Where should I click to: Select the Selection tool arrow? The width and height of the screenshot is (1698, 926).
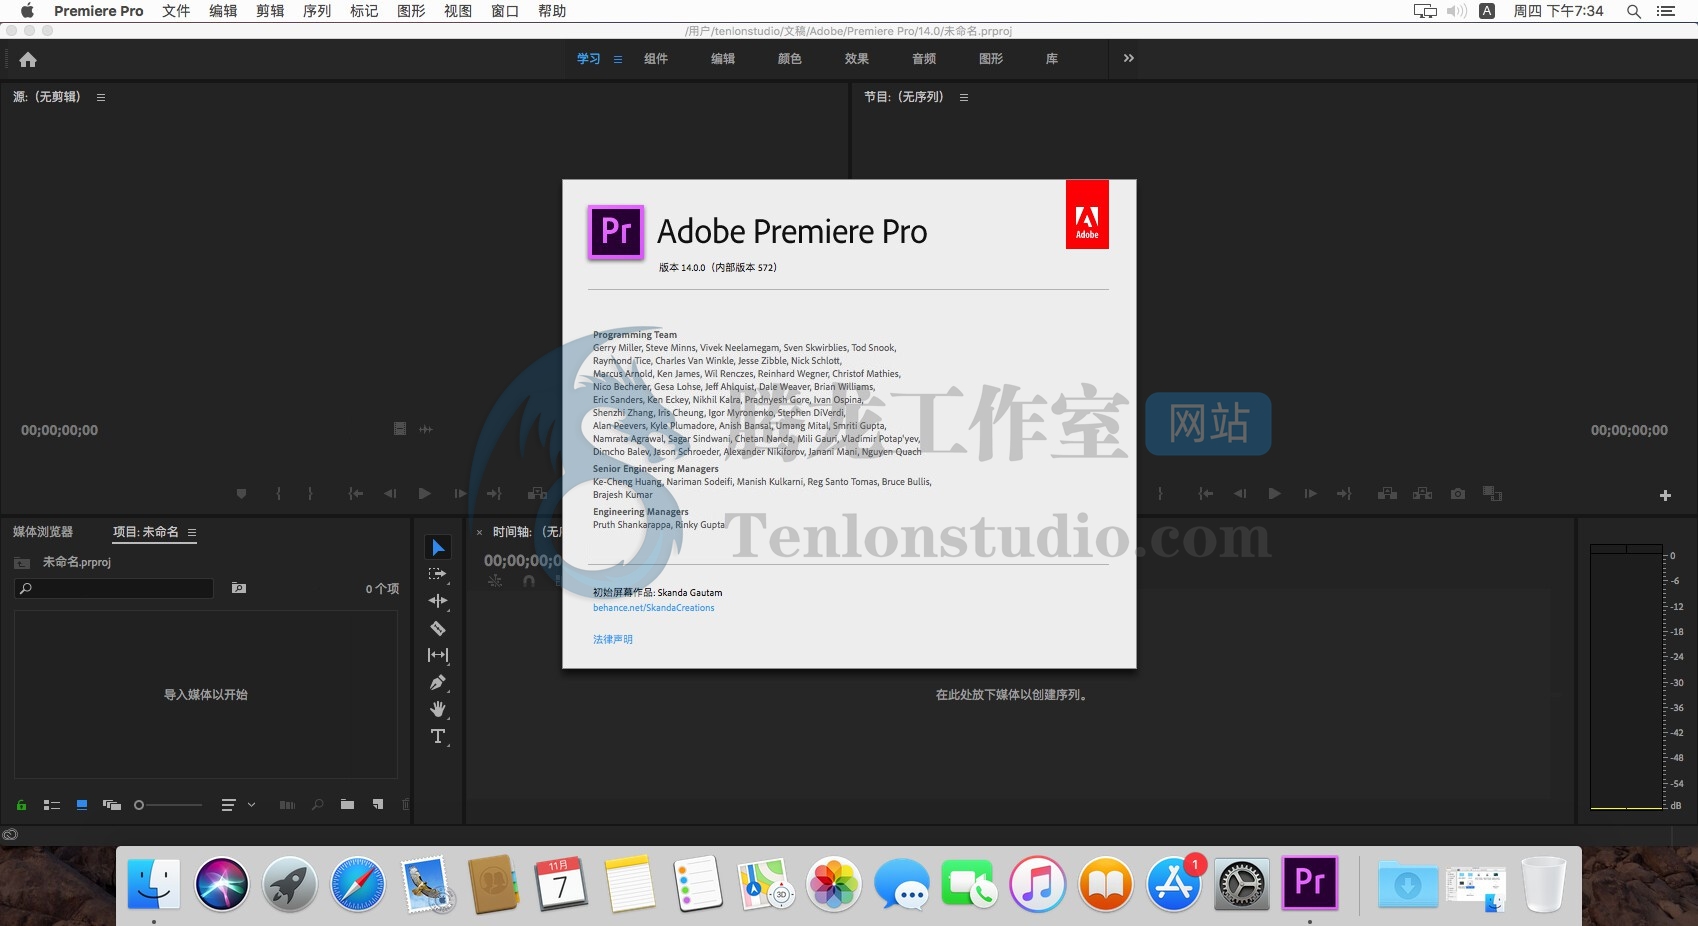pos(438,547)
